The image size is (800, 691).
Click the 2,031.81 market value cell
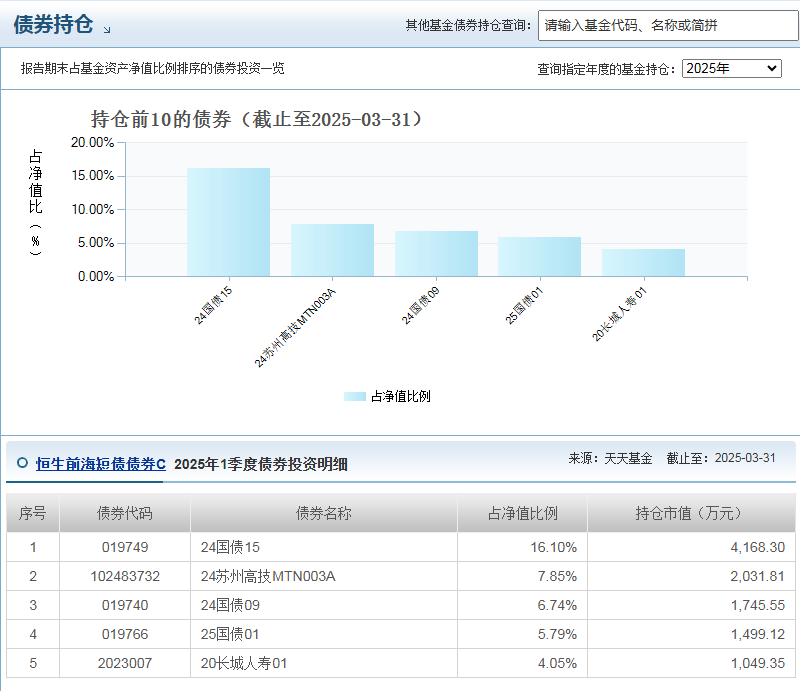692,576
